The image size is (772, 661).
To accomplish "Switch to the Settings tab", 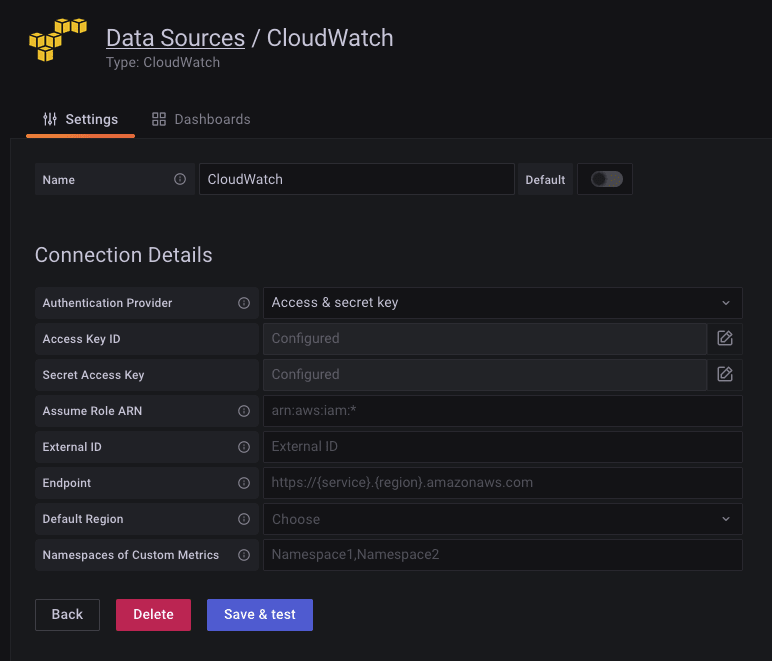I will coord(80,119).
